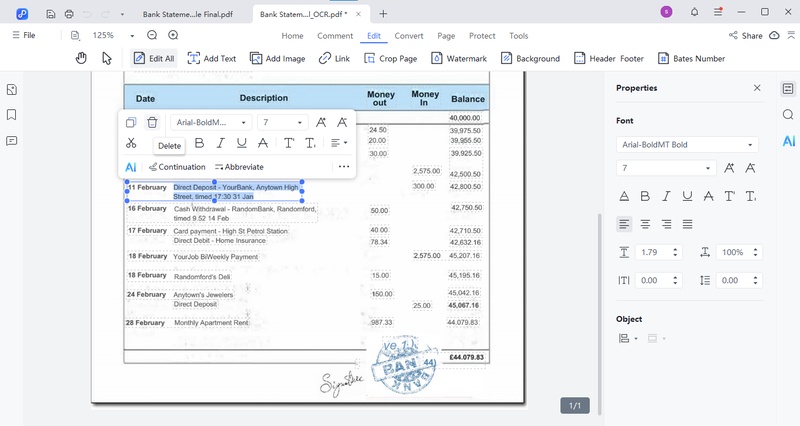Open the object align dropdown under Object
This screenshot has width=800, height=426.
(x=628, y=338)
